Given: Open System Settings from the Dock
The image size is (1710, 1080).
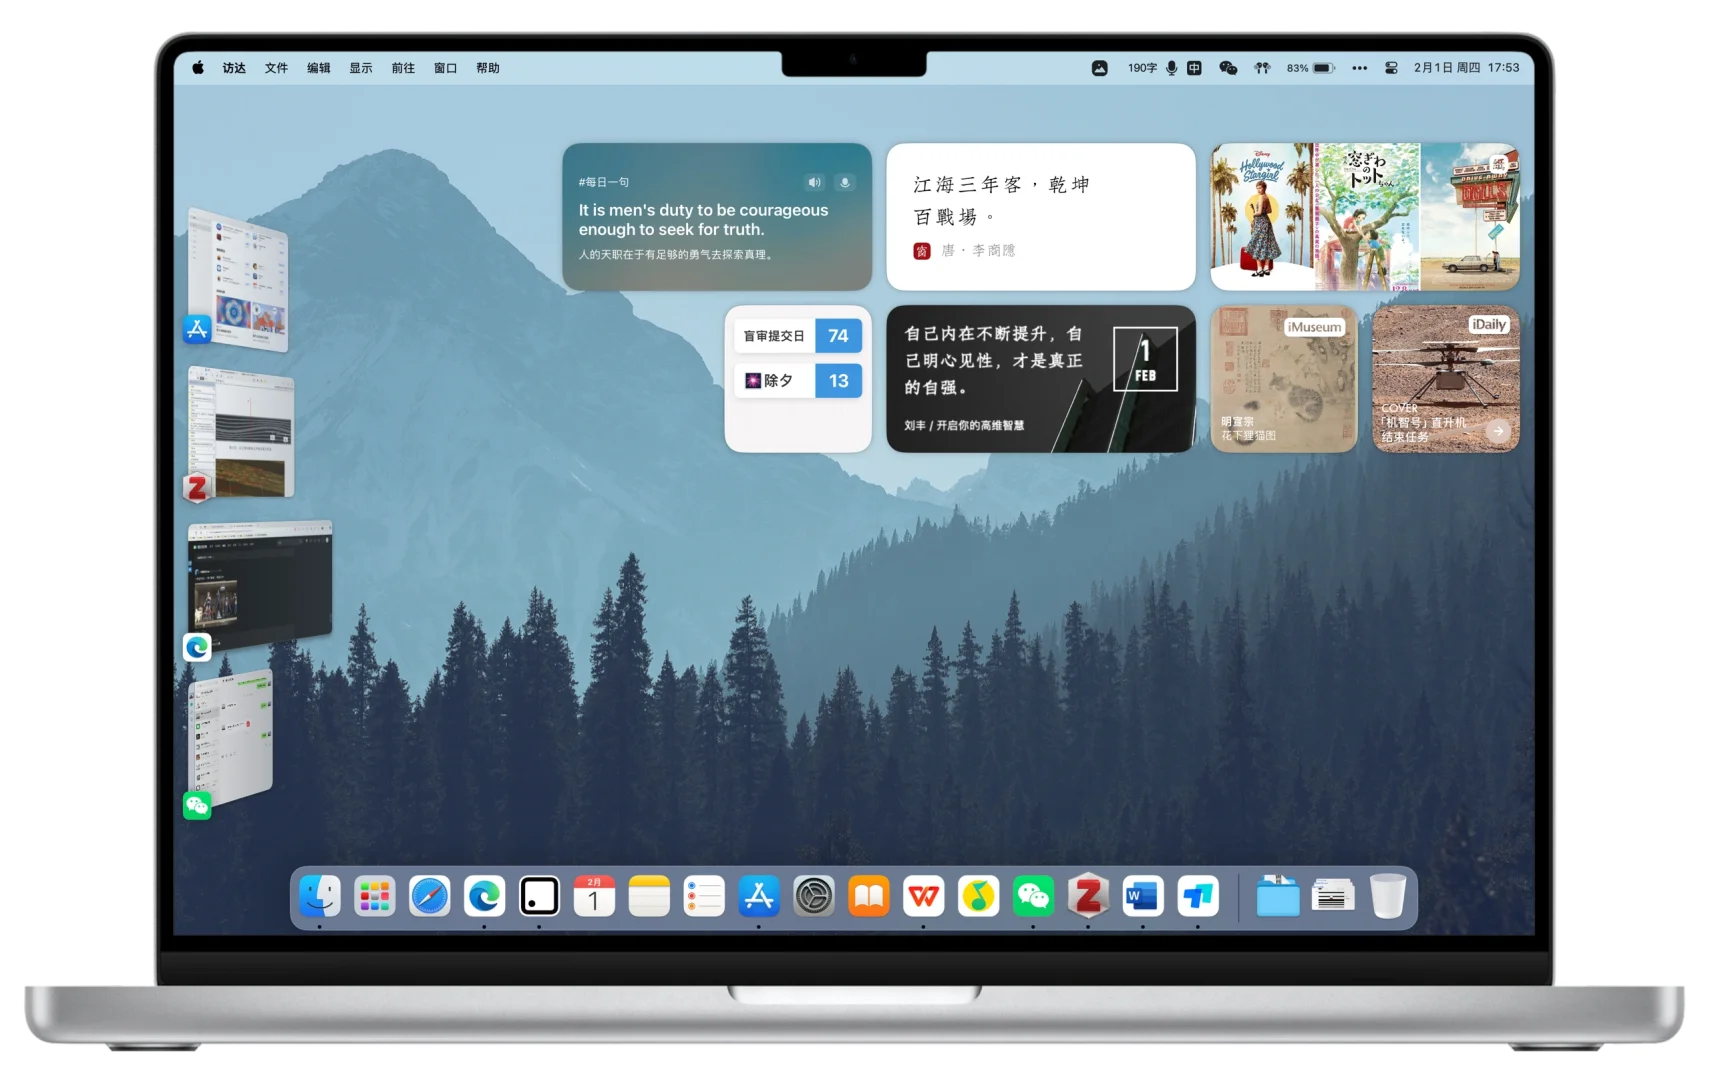Looking at the screenshot, I should coord(816,897).
